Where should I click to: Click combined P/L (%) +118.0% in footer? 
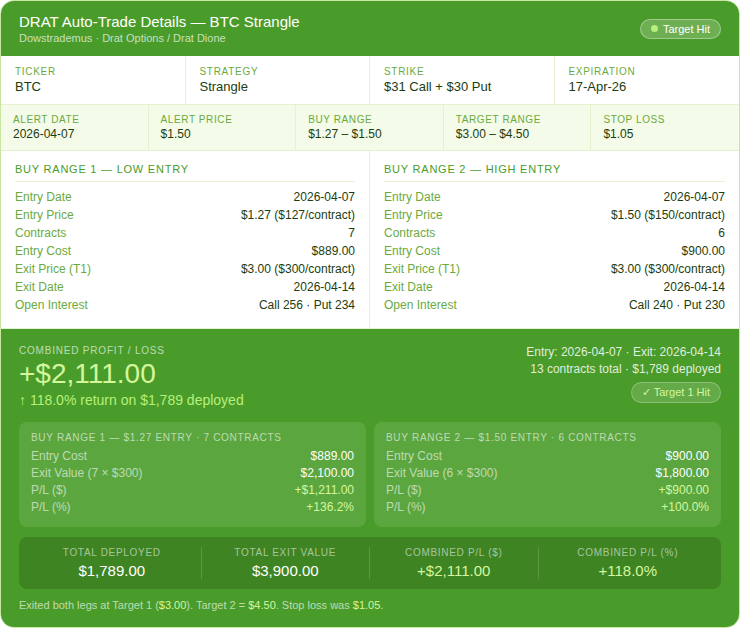click(627, 571)
